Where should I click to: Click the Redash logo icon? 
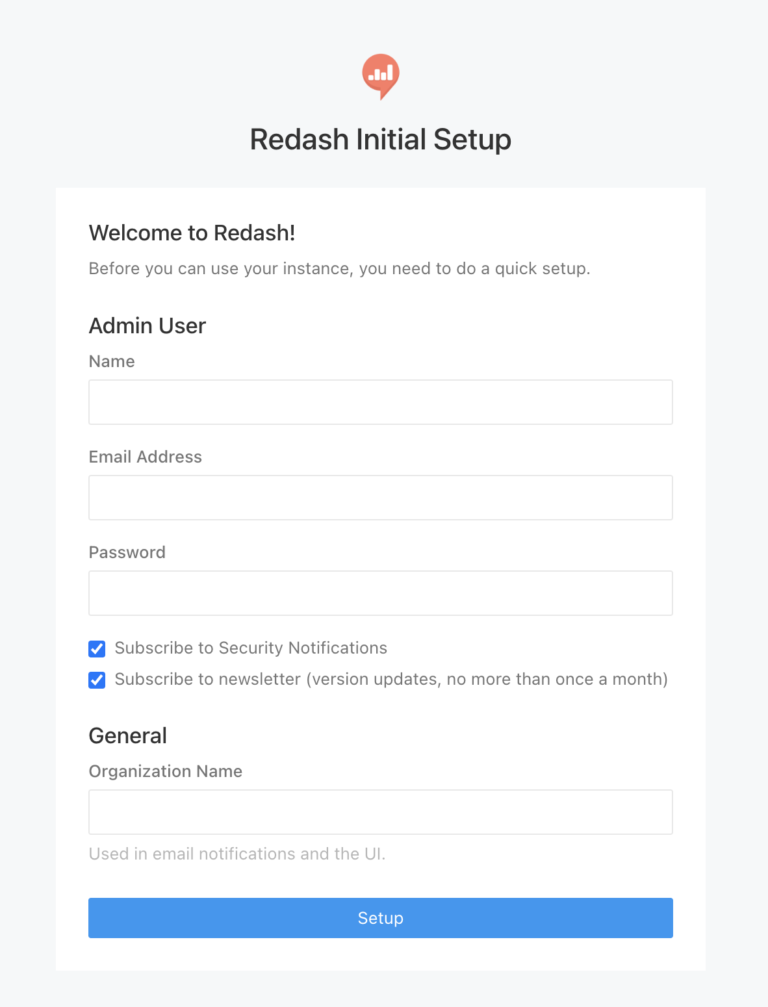(380, 75)
